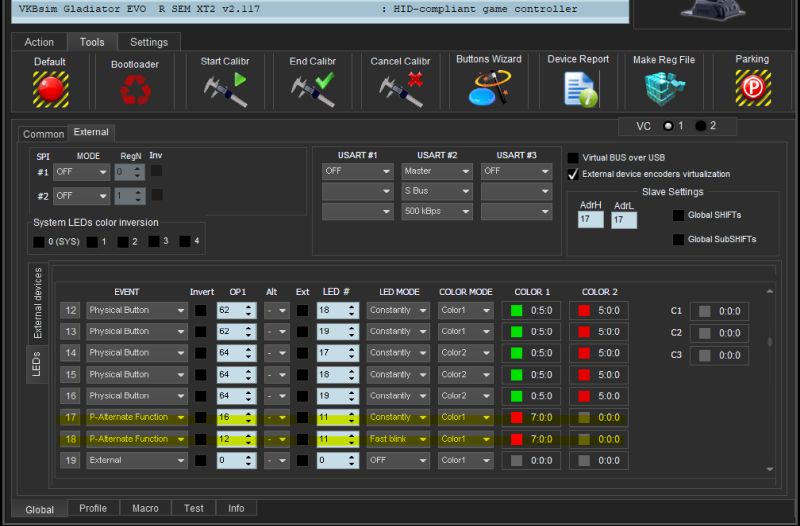Open the Action tab

[39, 42]
